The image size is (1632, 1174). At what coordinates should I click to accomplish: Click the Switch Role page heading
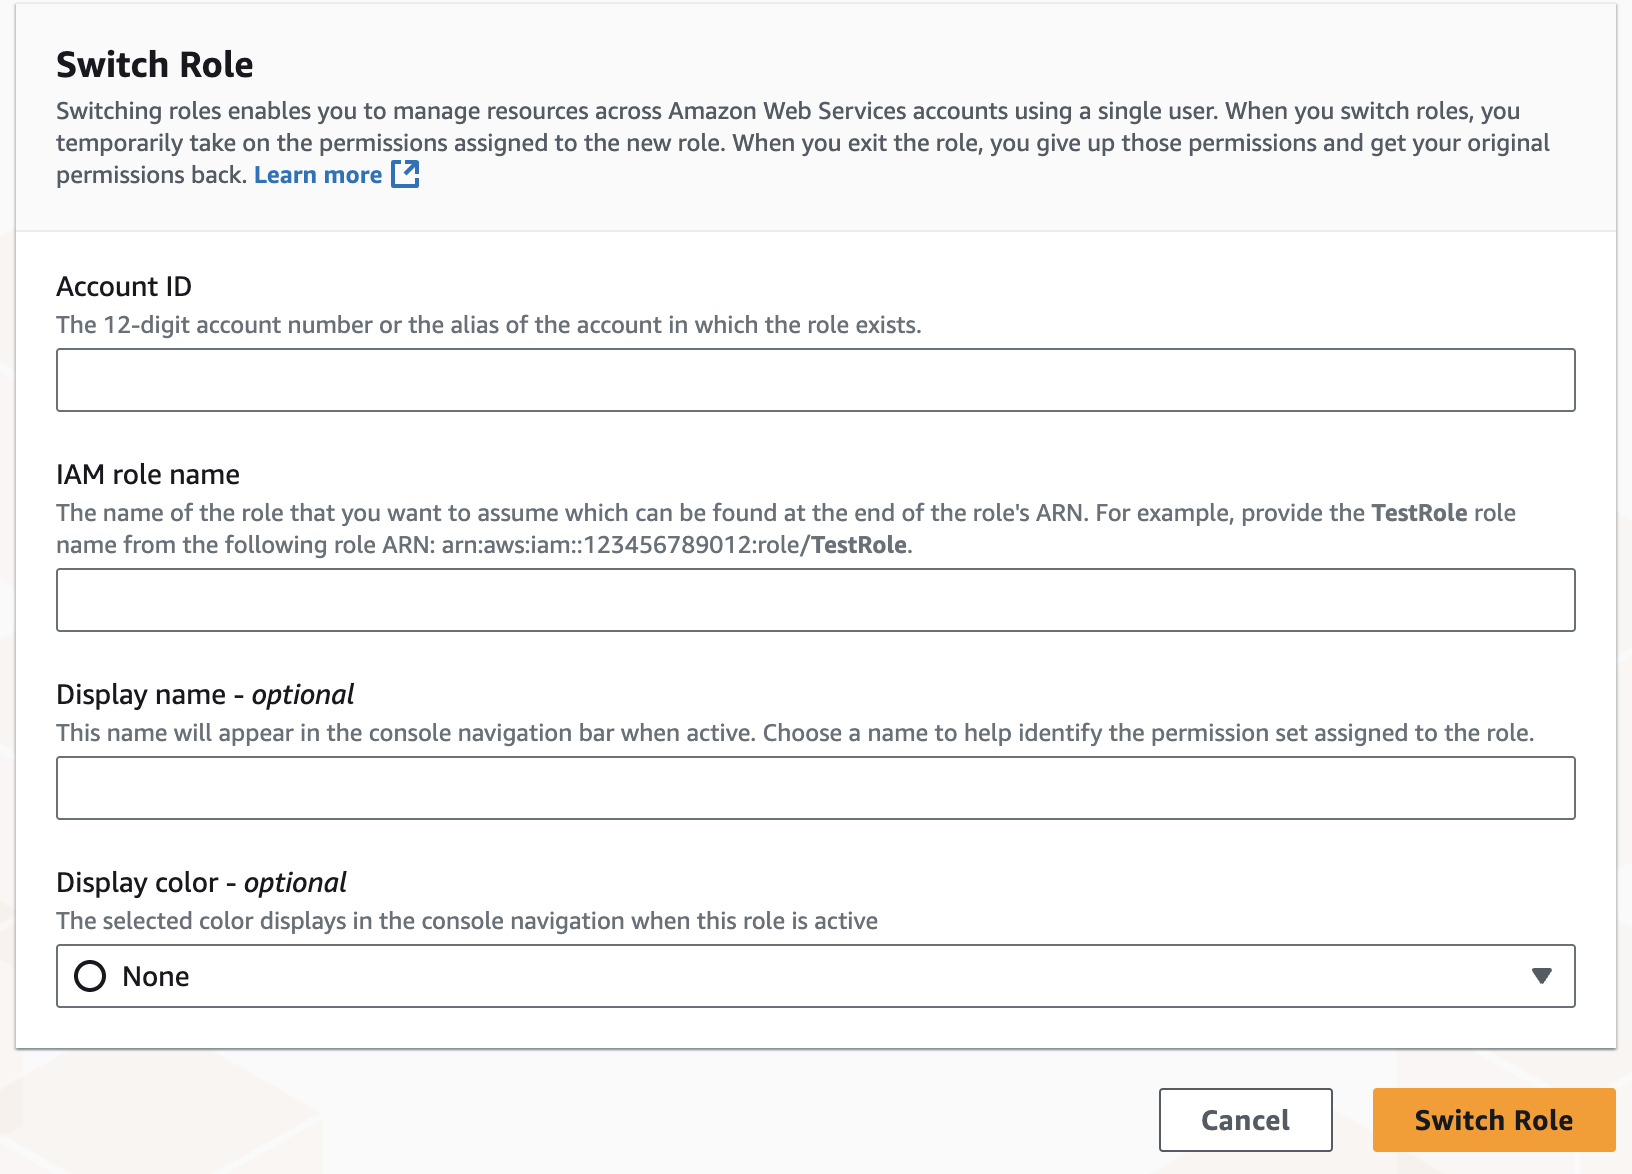(155, 65)
